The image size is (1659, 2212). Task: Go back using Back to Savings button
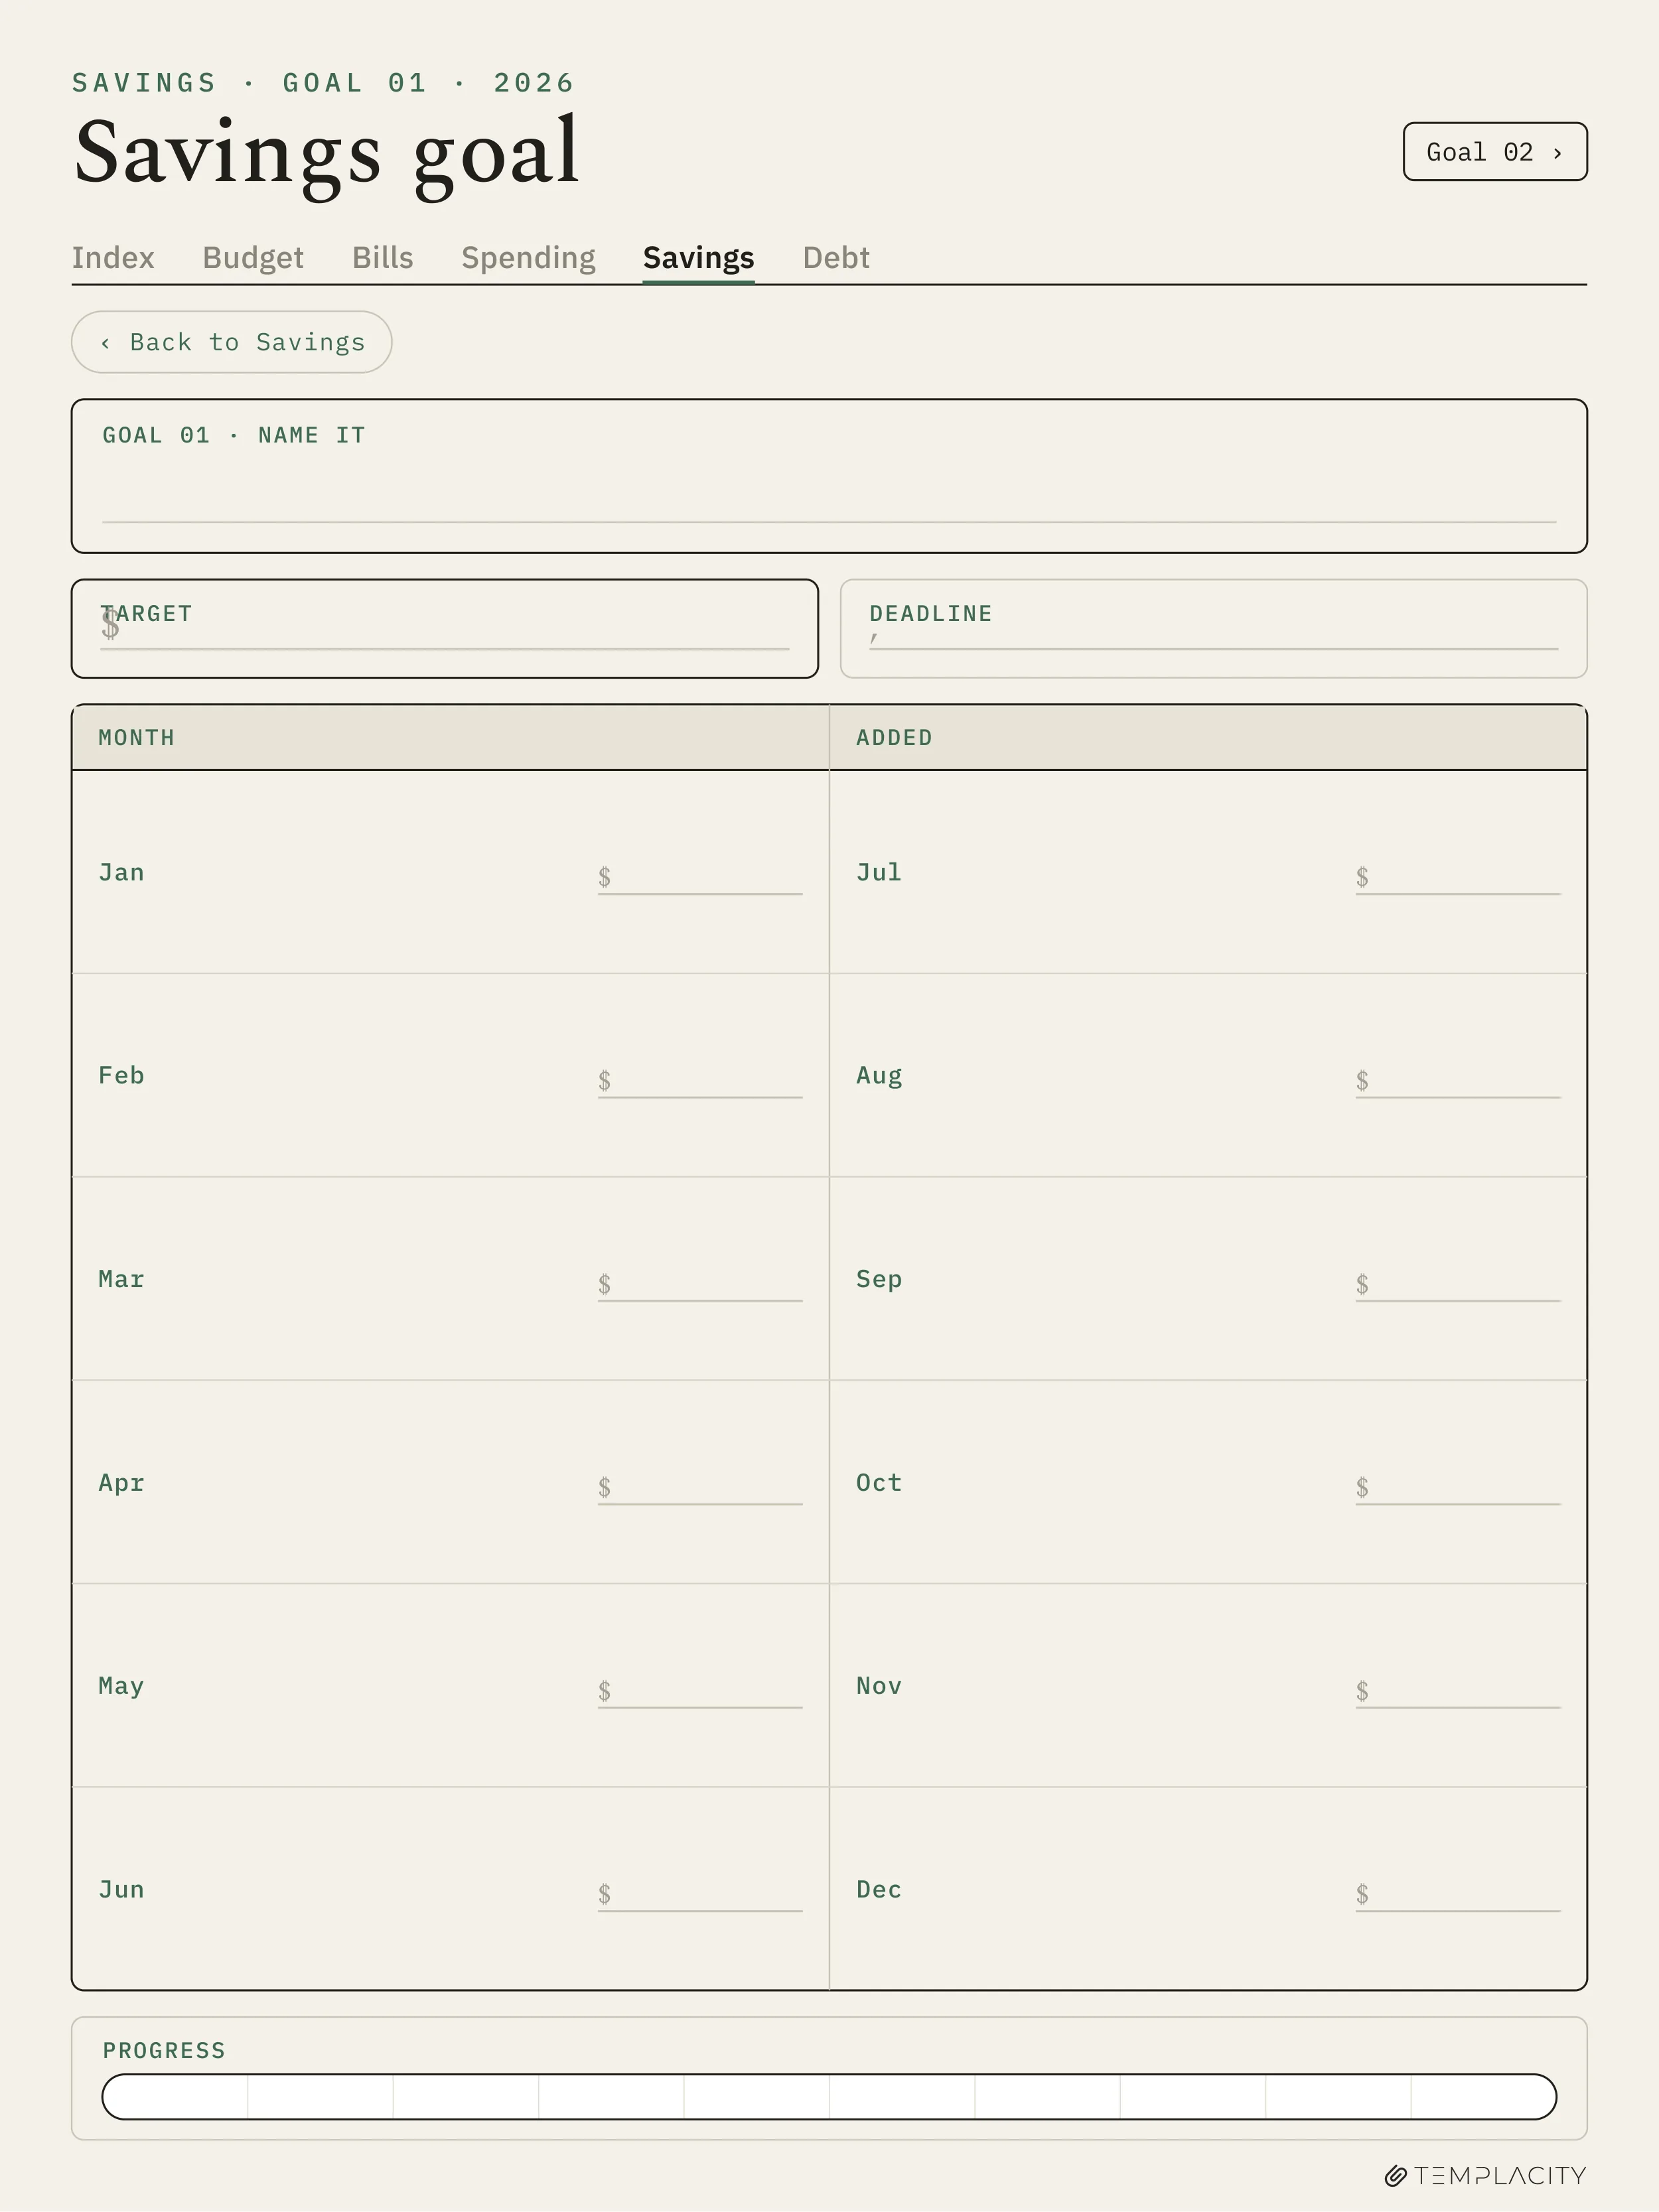click(x=231, y=342)
